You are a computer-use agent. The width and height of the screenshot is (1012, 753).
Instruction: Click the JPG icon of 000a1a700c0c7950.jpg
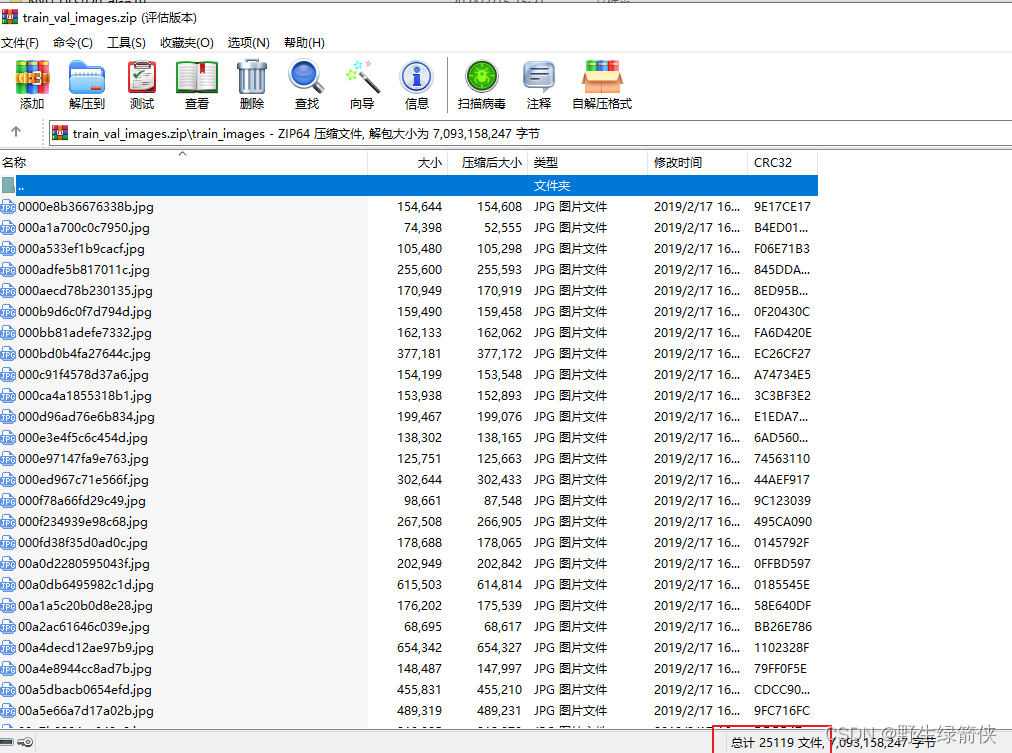pyautogui.click(x=8, y=228)
